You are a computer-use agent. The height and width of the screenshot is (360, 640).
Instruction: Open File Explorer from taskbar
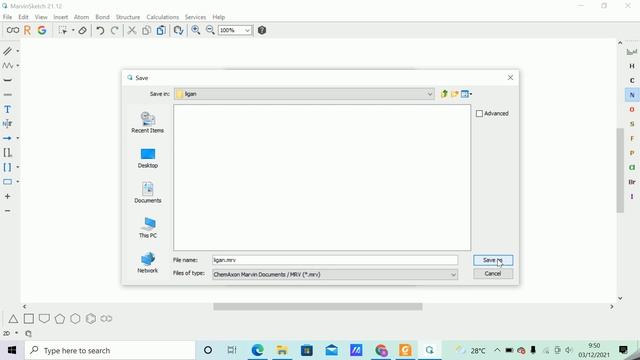(282, 350)
